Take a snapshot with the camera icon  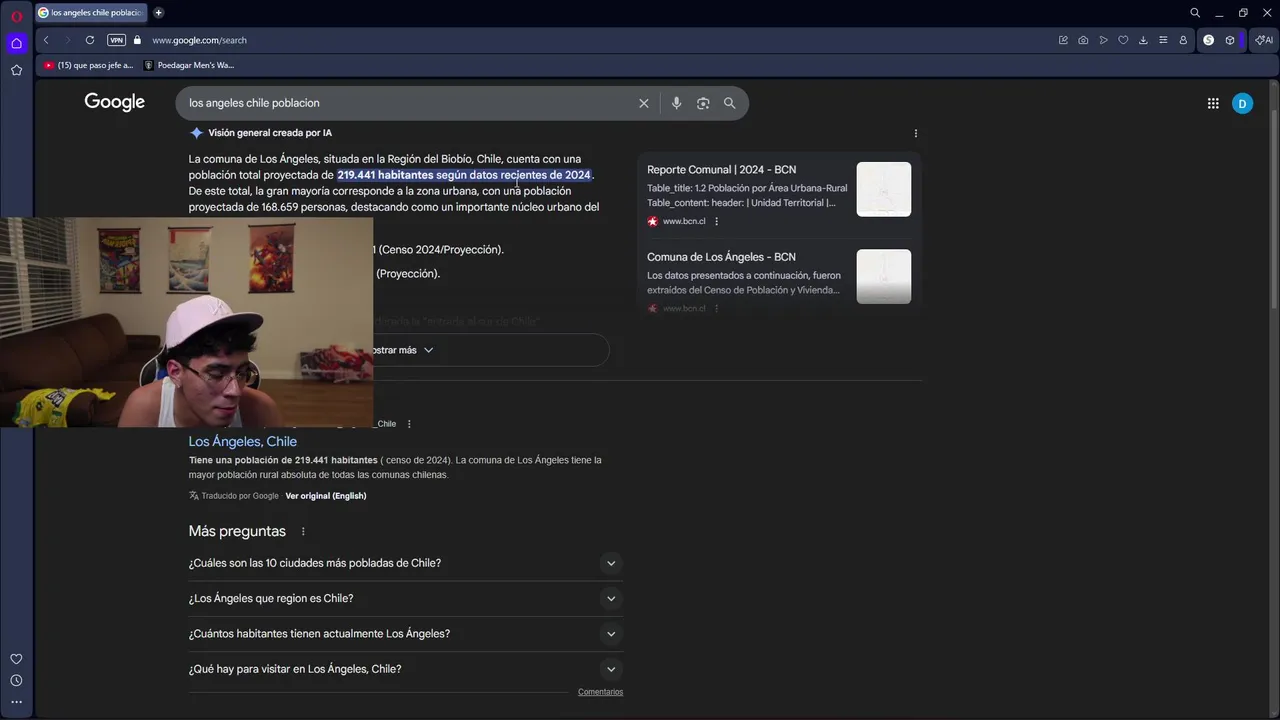click(1083, 40)
